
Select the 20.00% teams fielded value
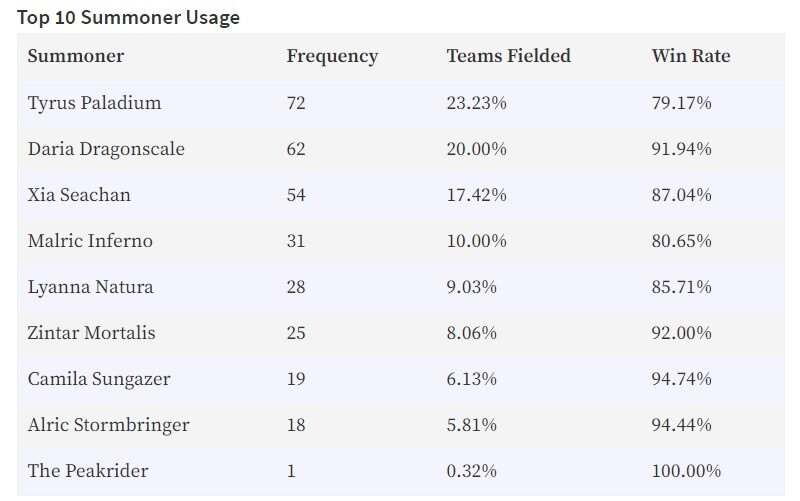tap(477, 149)
